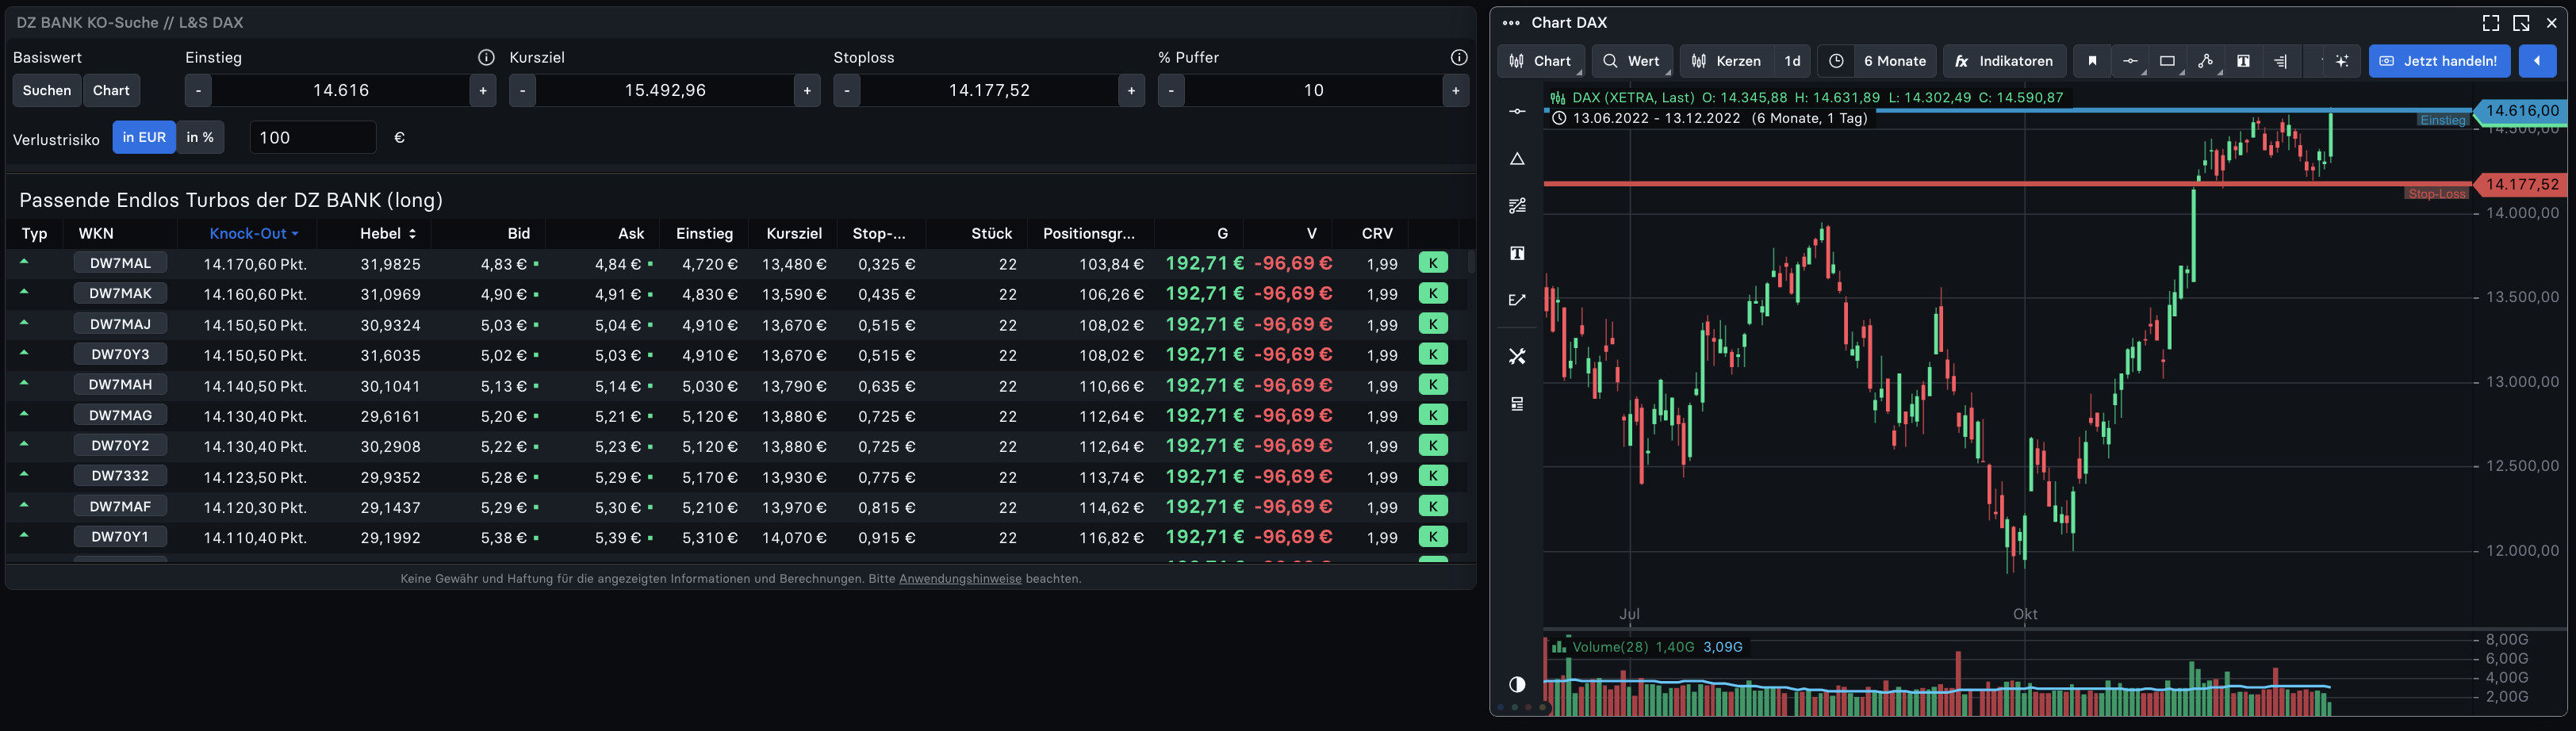
Task: Select the text annotation tool in sidebar
Action: pos(1517,254)
